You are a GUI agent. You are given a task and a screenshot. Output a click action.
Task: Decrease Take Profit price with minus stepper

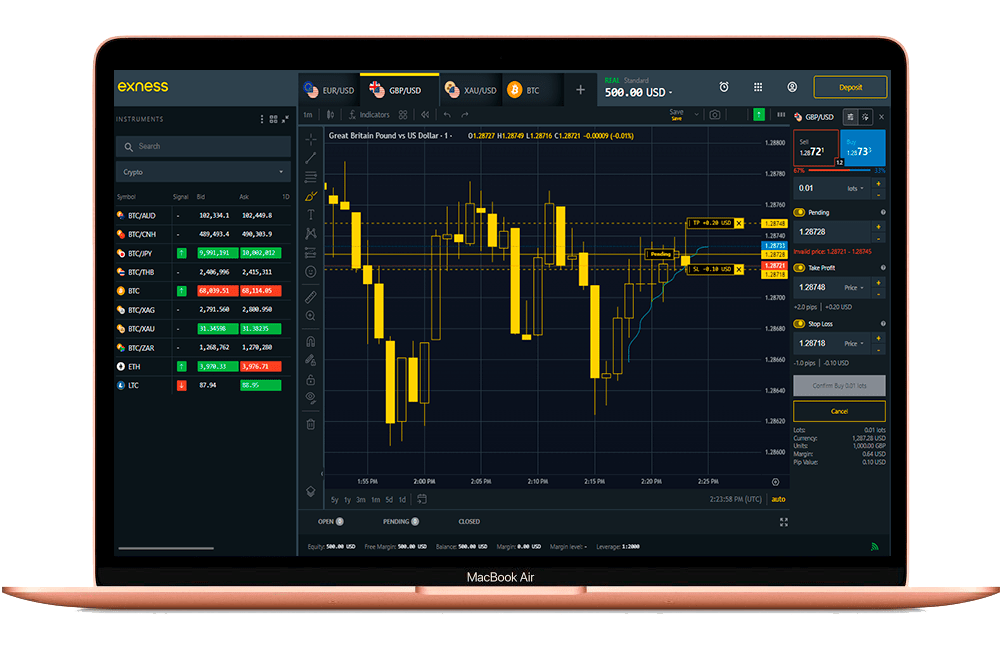878,294
